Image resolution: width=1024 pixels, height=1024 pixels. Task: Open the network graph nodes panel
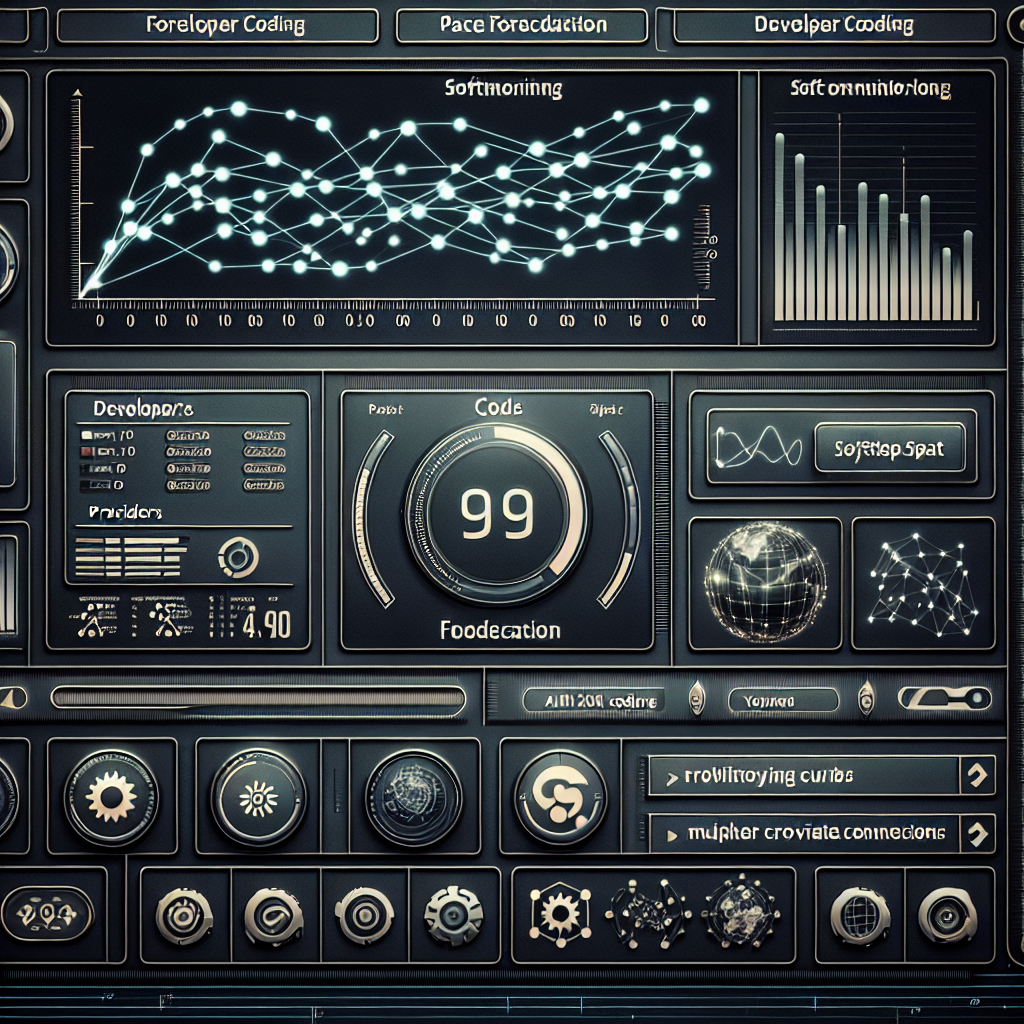click(922, 580)
